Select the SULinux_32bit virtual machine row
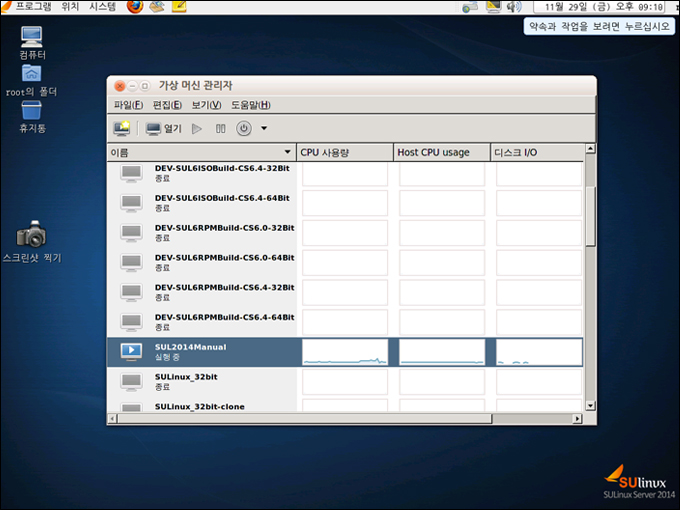The image size is (680, 510). tap(200, 382)
